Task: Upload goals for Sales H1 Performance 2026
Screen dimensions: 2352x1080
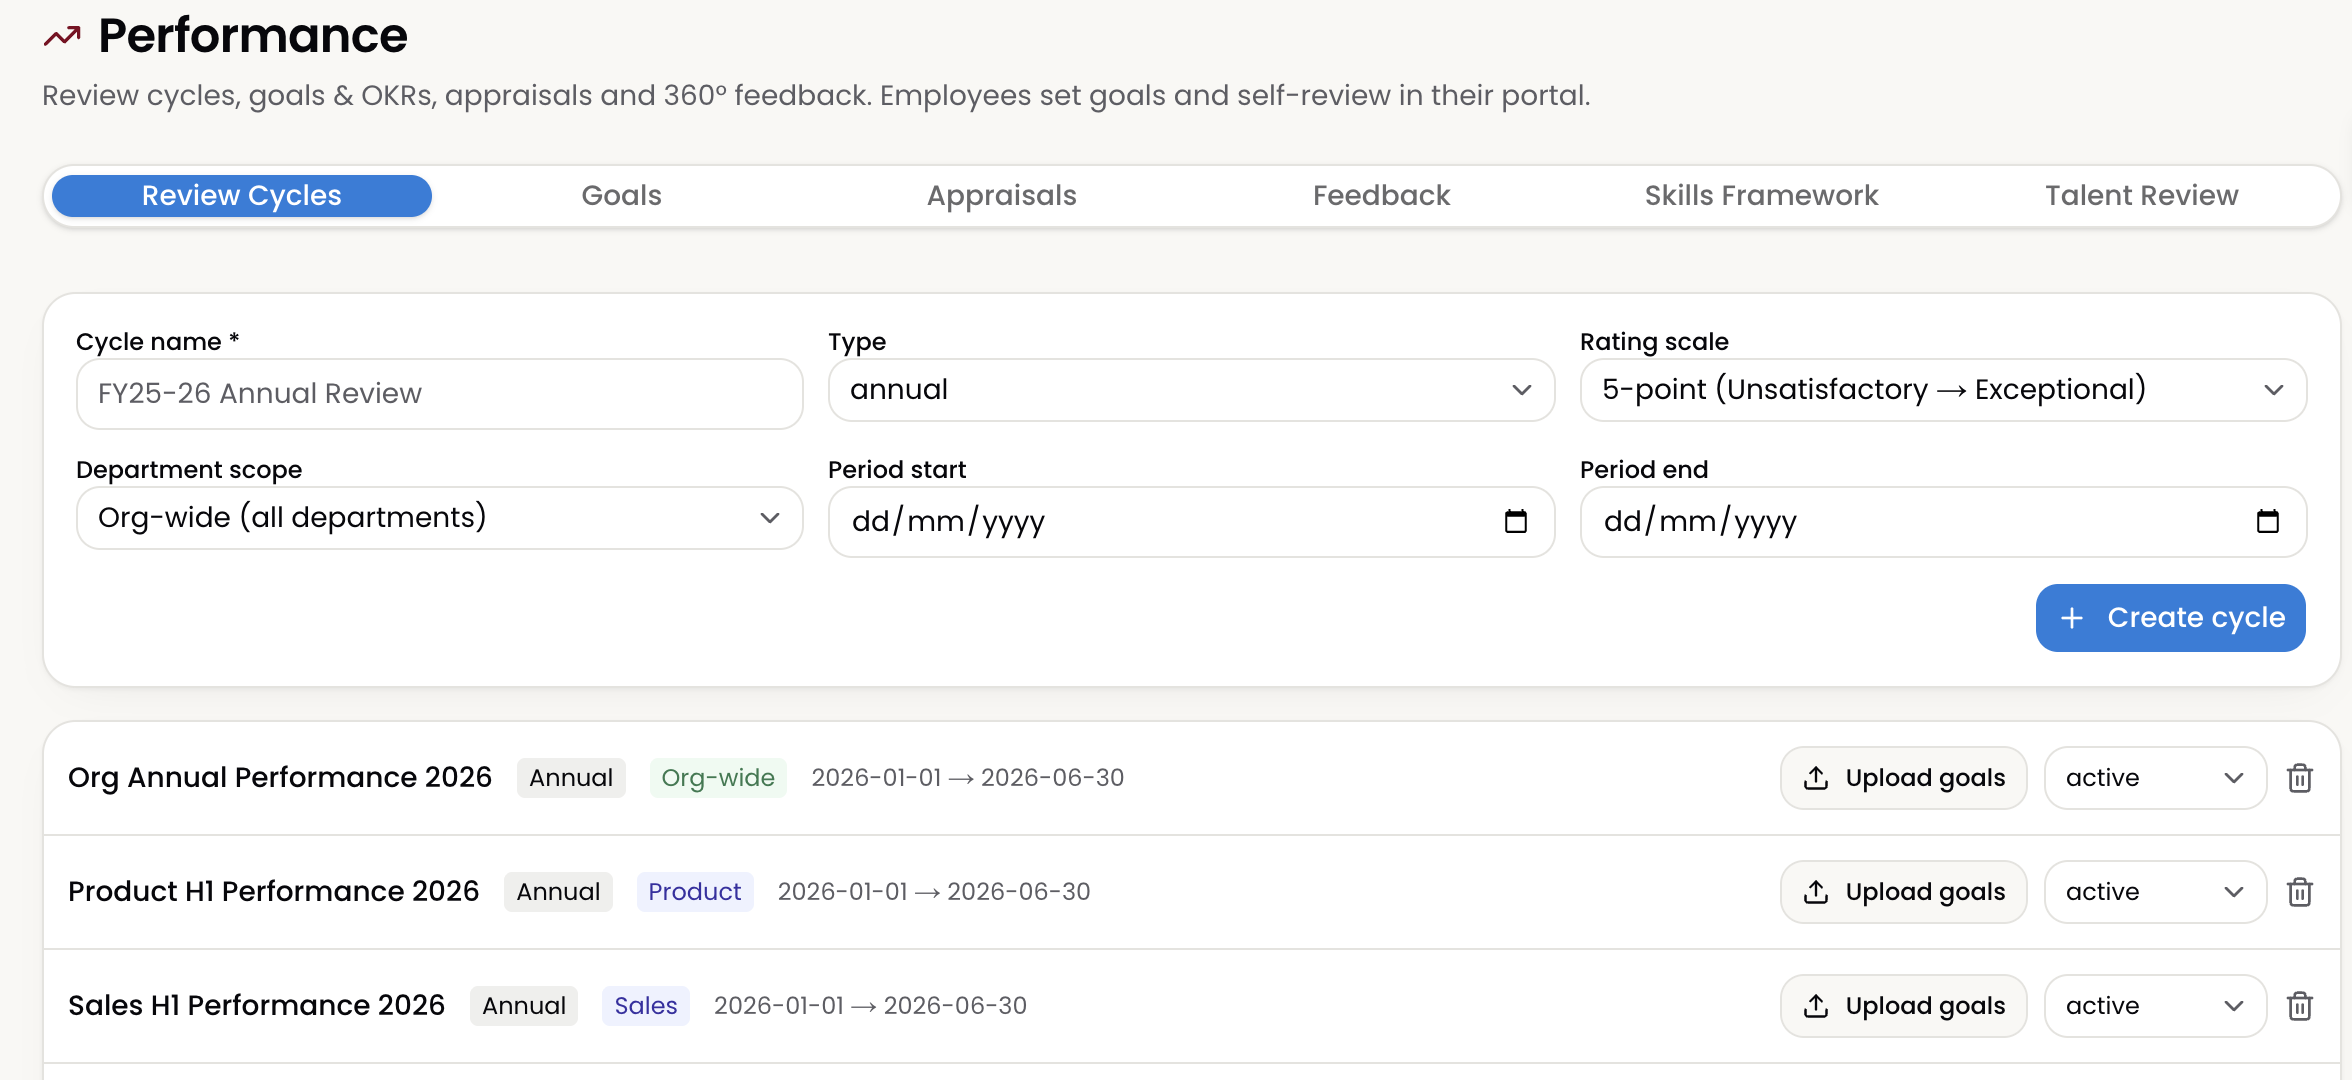Action: click(x=1904, y=1006)
